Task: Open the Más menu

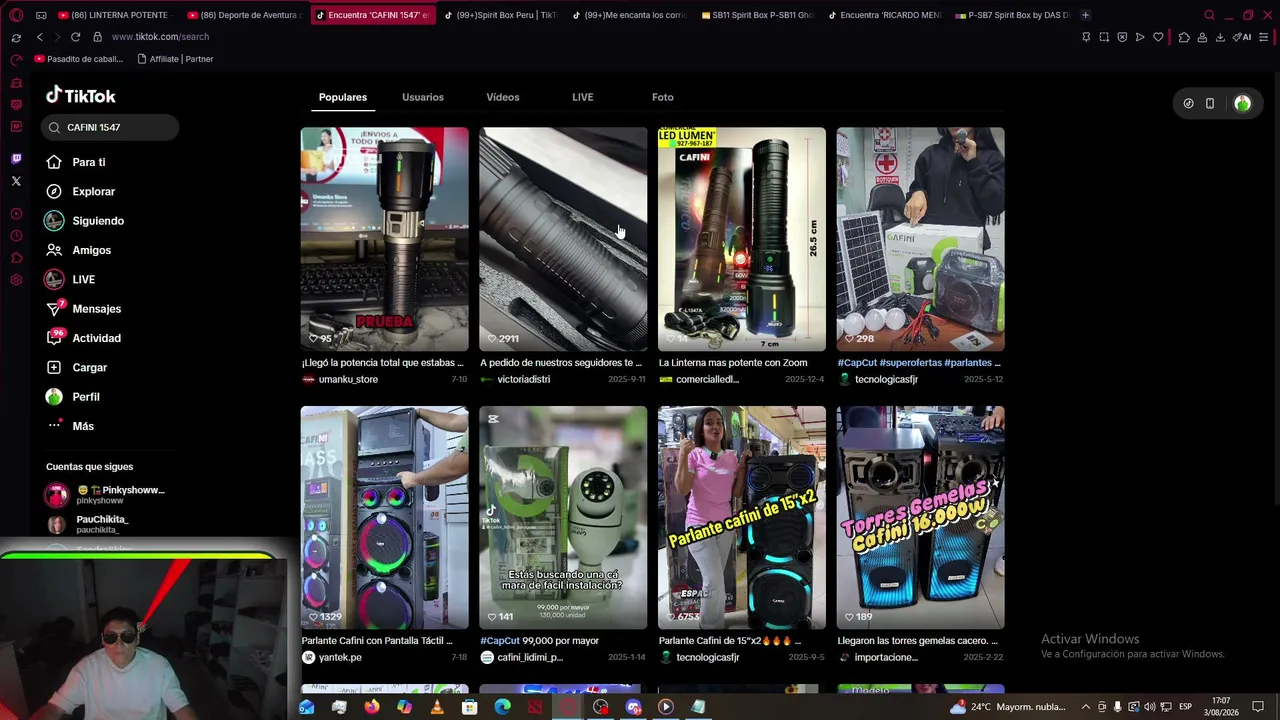Action: (70, 426)
